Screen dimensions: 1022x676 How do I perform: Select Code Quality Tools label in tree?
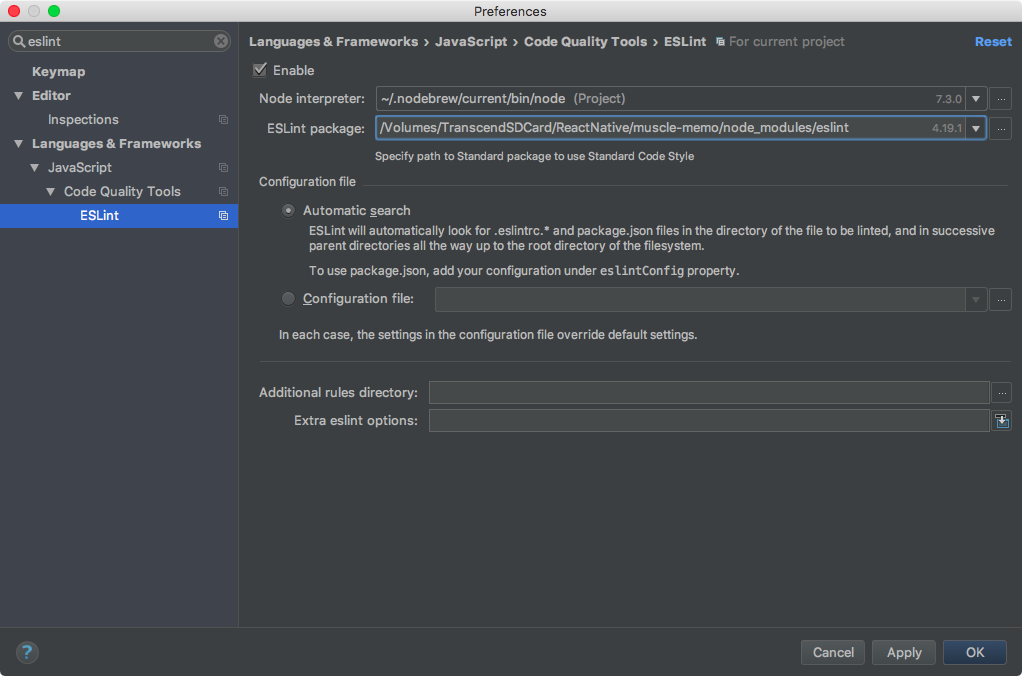[122, 192]
